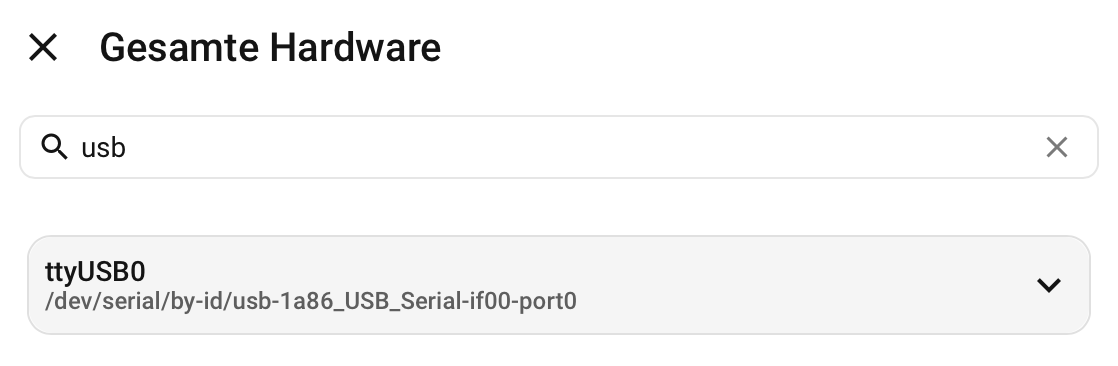Clear the usb search text
1118x366 pixels.
pyautogui.click(x=1056, y=147)
